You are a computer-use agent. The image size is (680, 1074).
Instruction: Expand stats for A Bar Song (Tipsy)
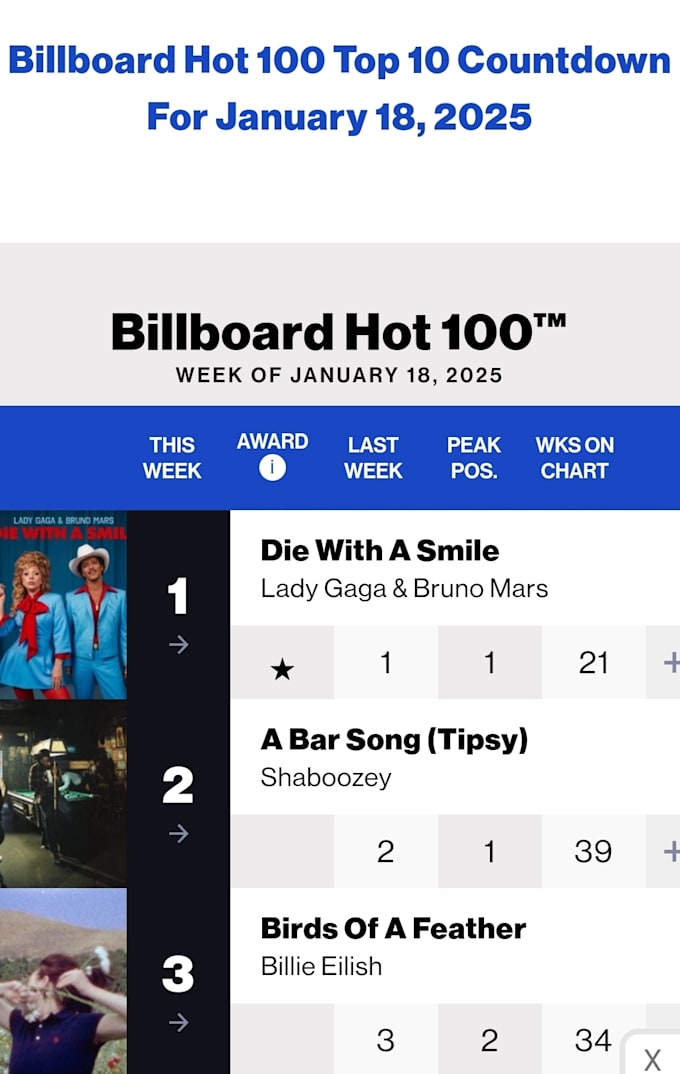(x=672, y=851)
